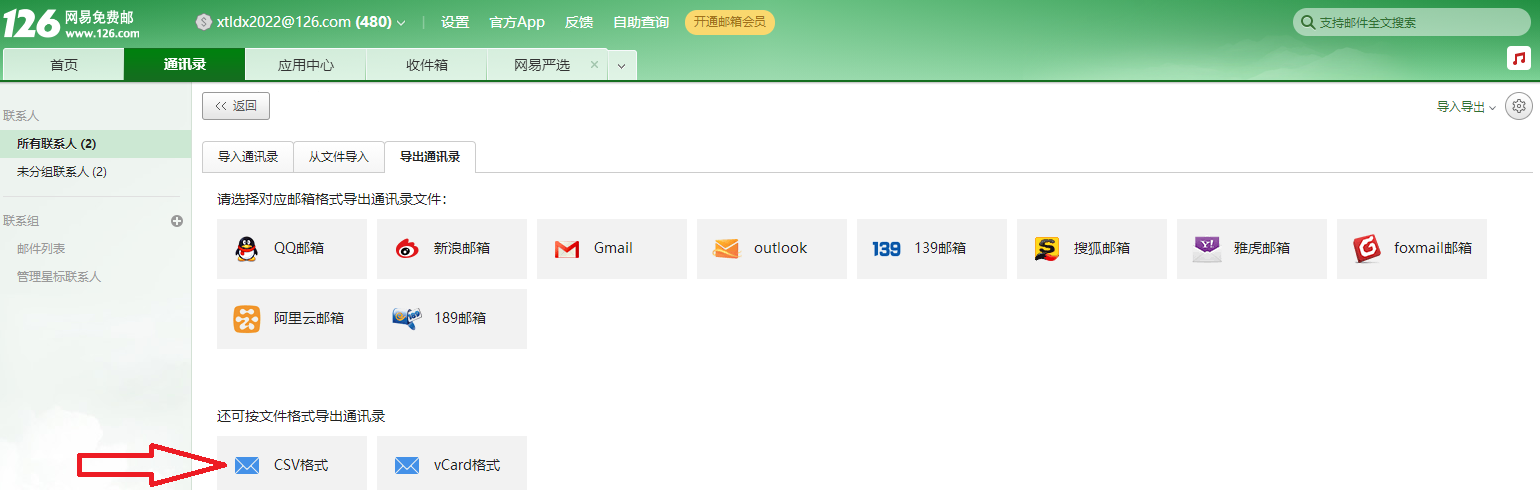The height and width of the screenshot is (490, 1540).
Task: Open the 应用中心 tab
Action: click(306, 65)
